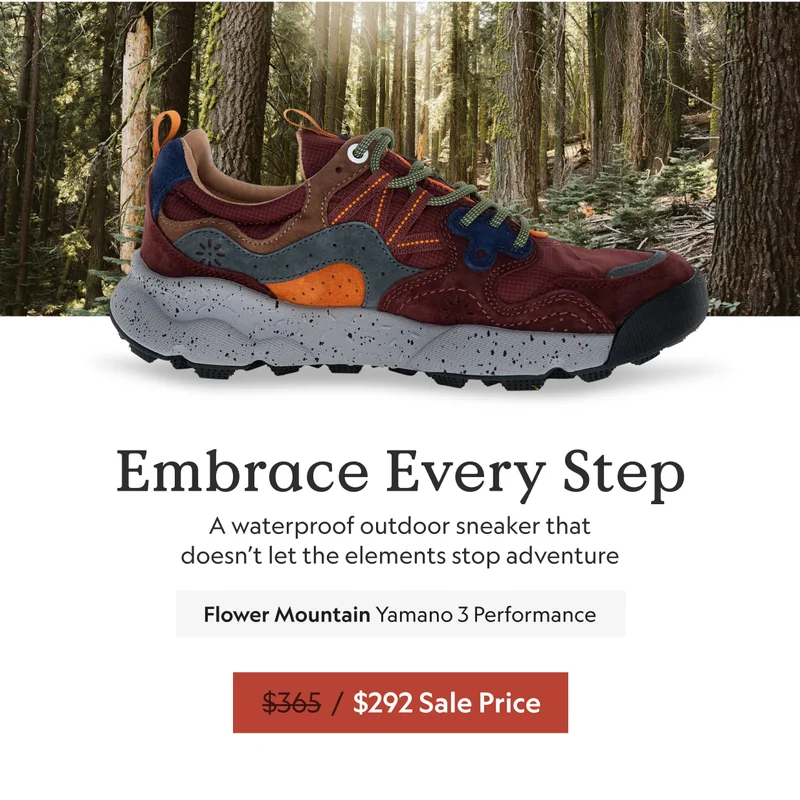Click the orange heel pull tab on sneaker

(166, 133)
